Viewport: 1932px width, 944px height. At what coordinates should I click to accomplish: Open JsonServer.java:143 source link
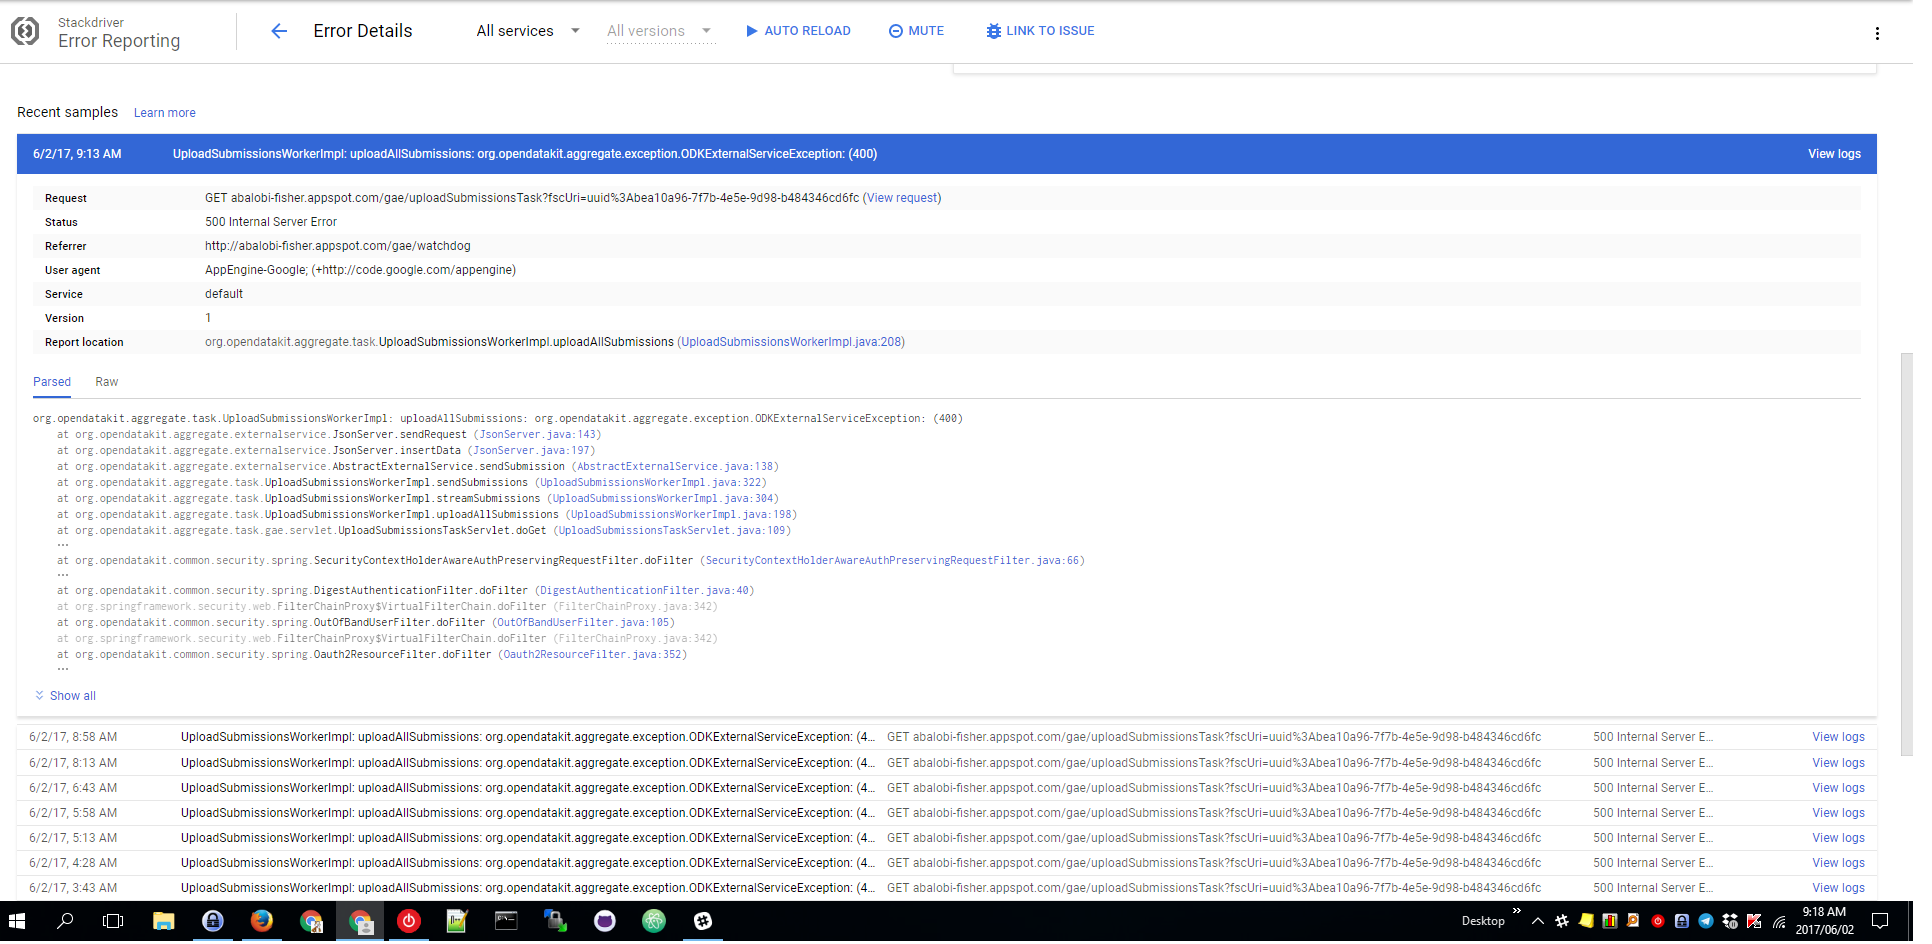tap(537, 435)
